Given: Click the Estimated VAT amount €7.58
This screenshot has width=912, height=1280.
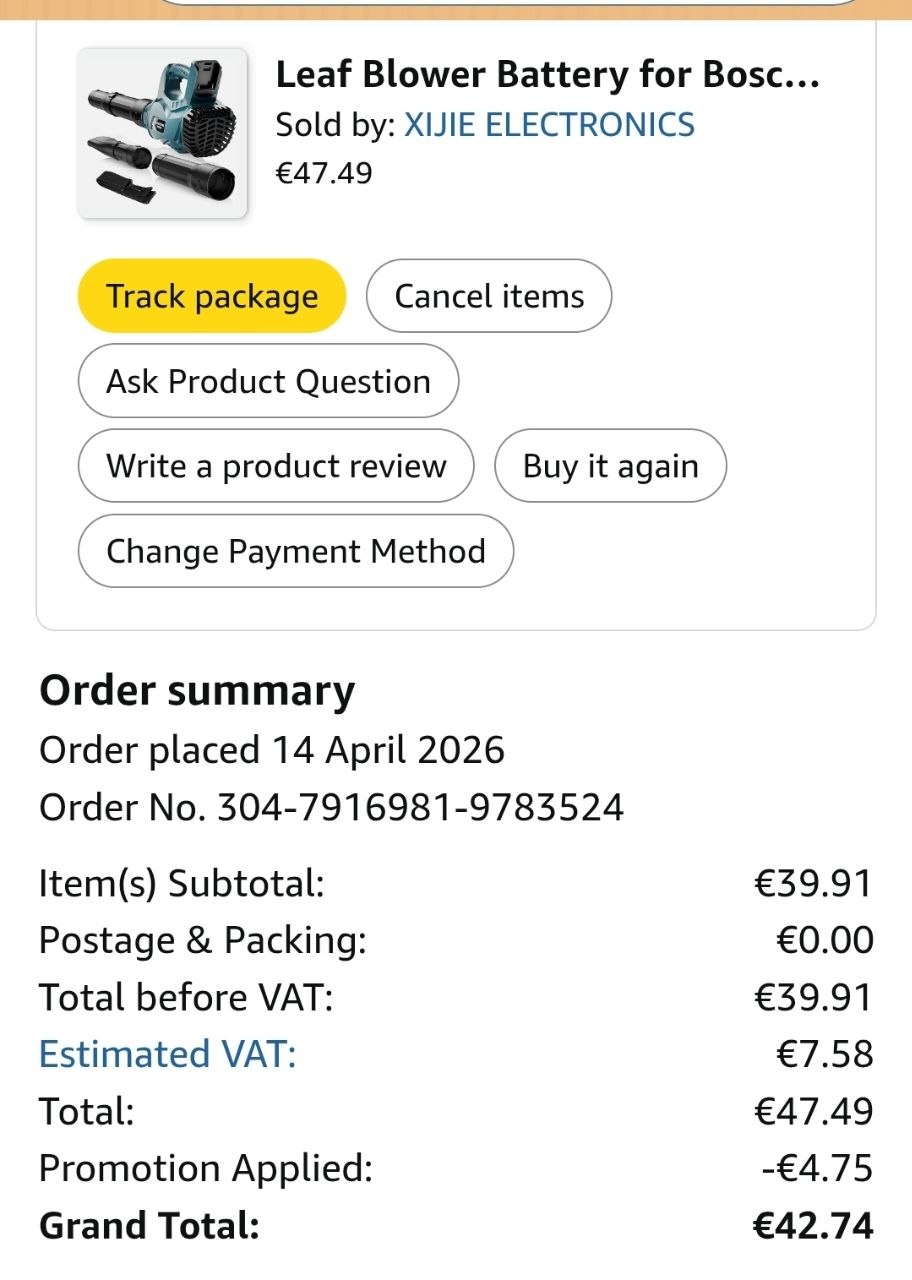Looking at the screenshot, I should coord(824,1054).
